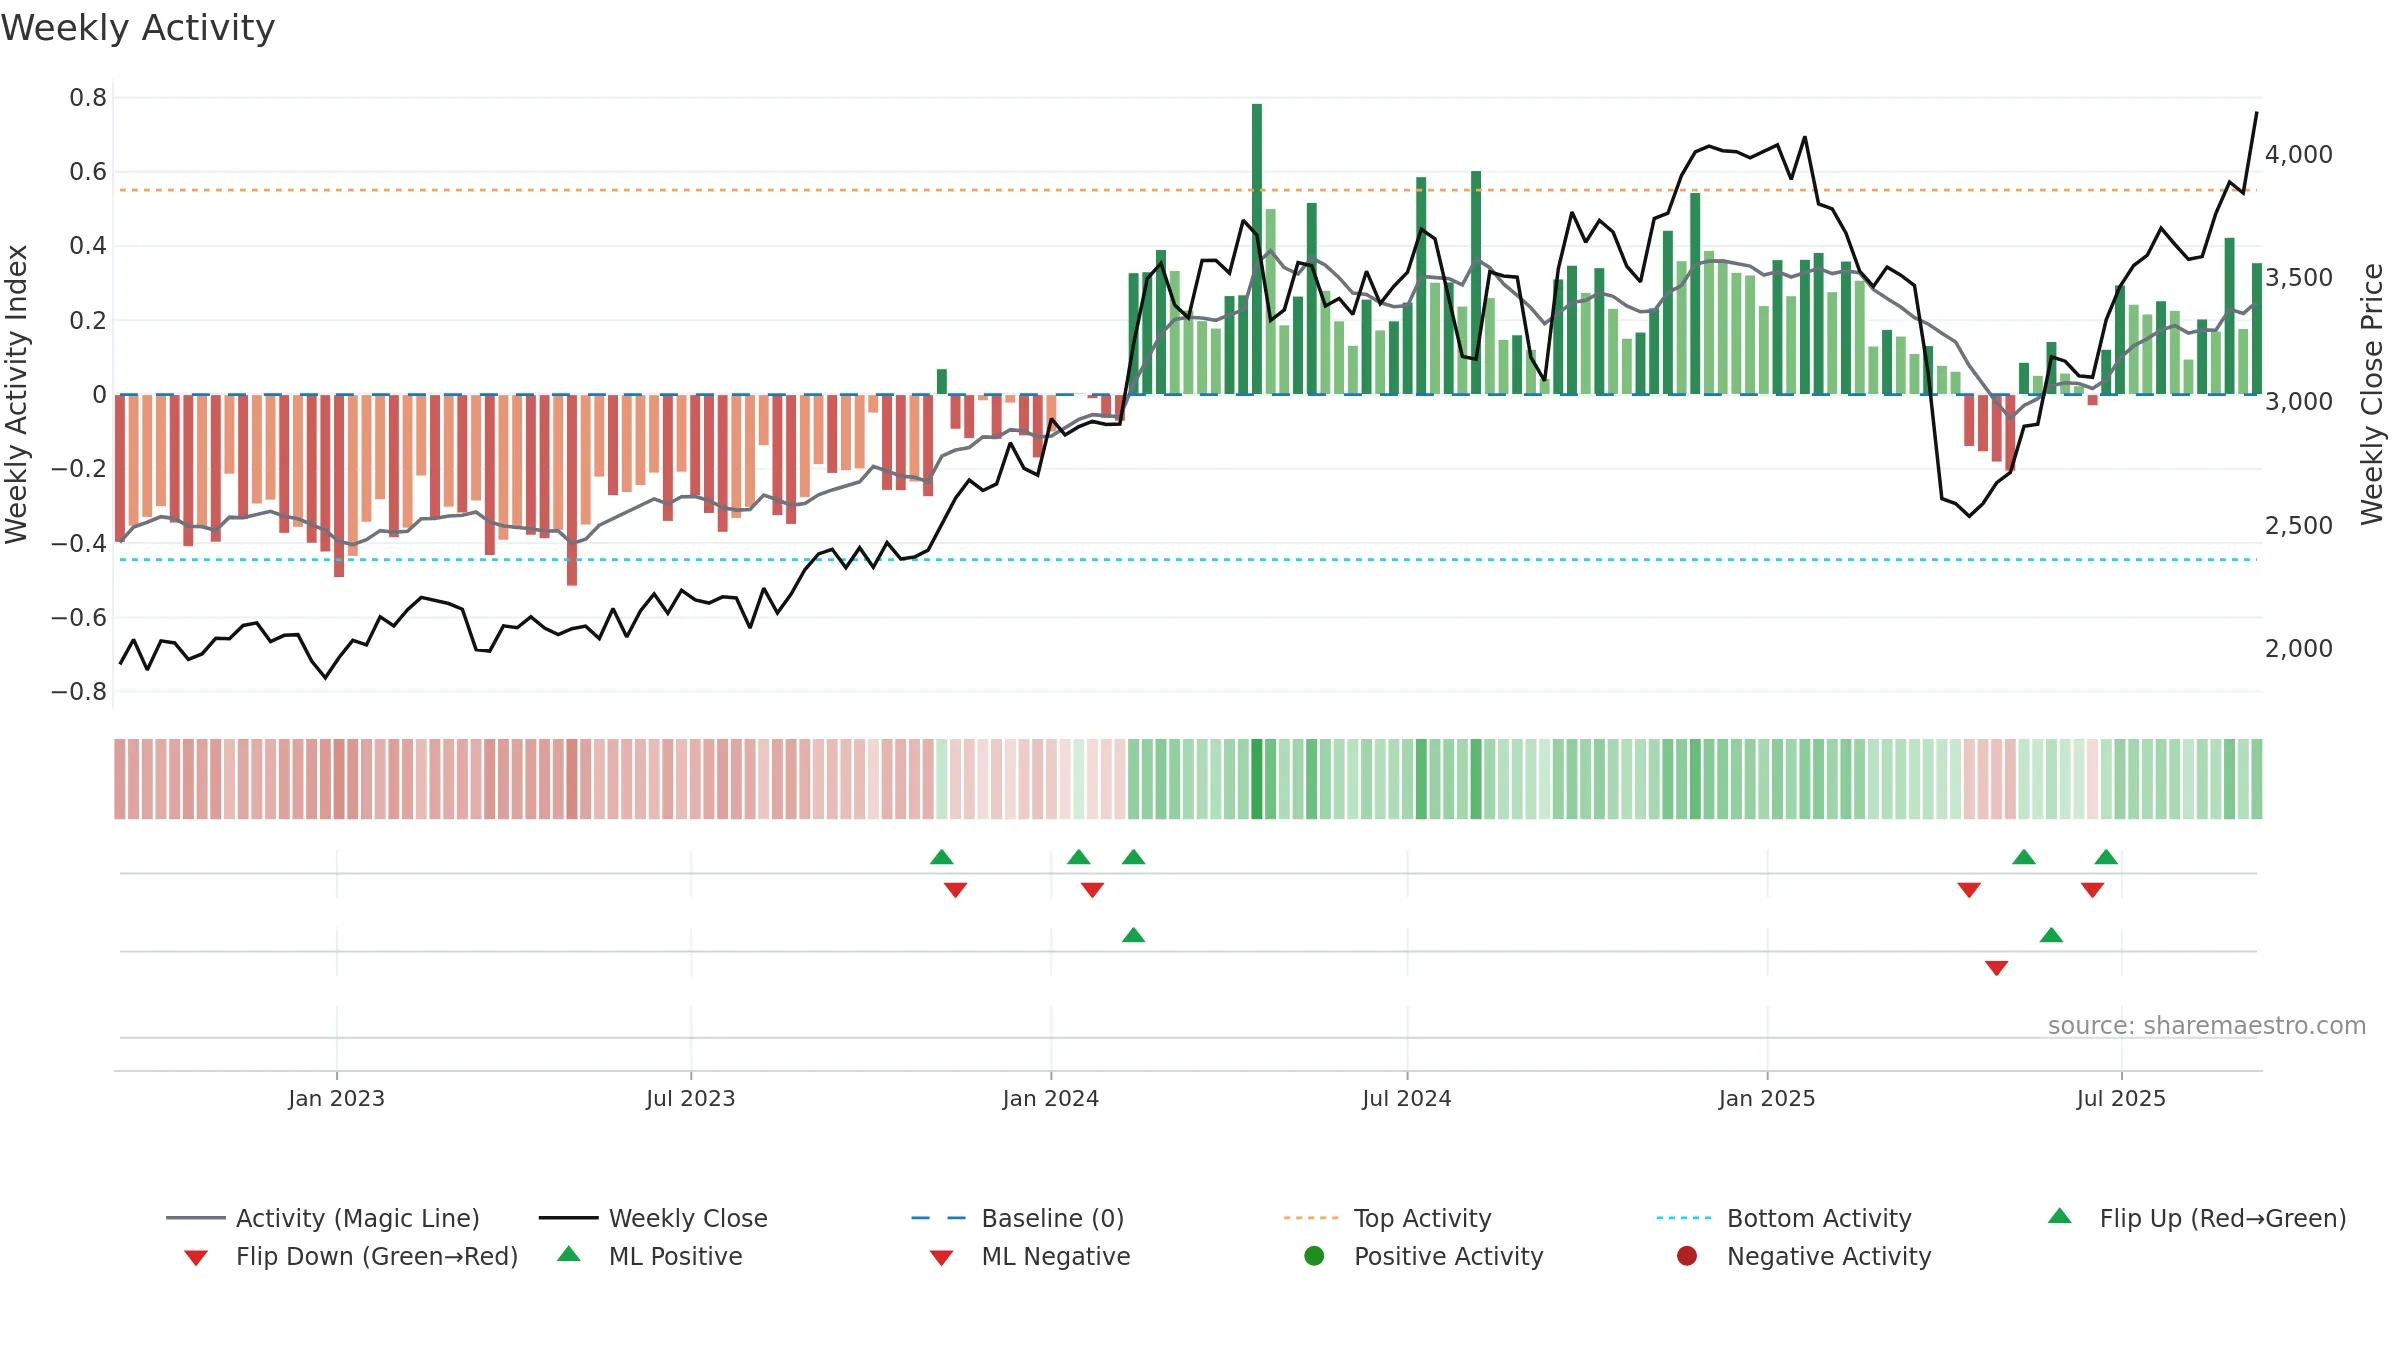Toggle the Negative Activity legend entry
This screenshot has width=2400, height=1350.
pyautogui.click(x=1804, y=1256)
